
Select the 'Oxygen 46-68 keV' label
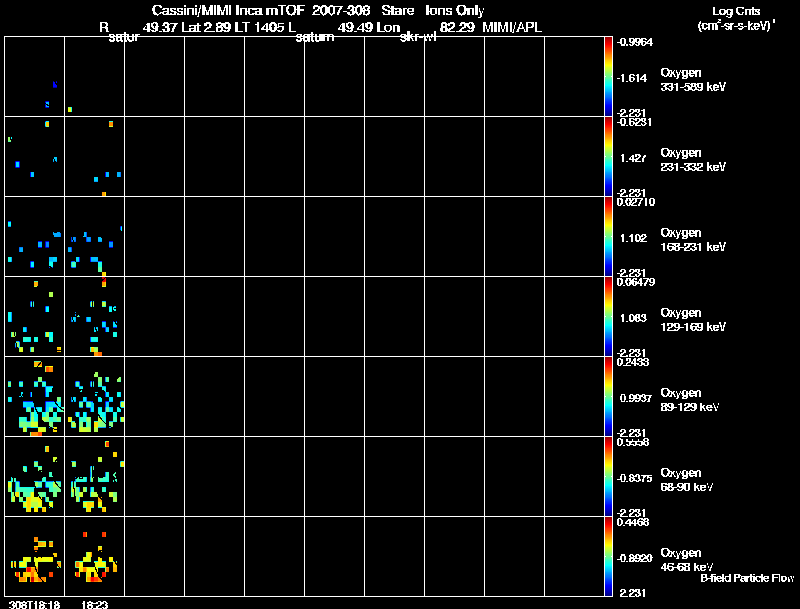coord(687,560)
